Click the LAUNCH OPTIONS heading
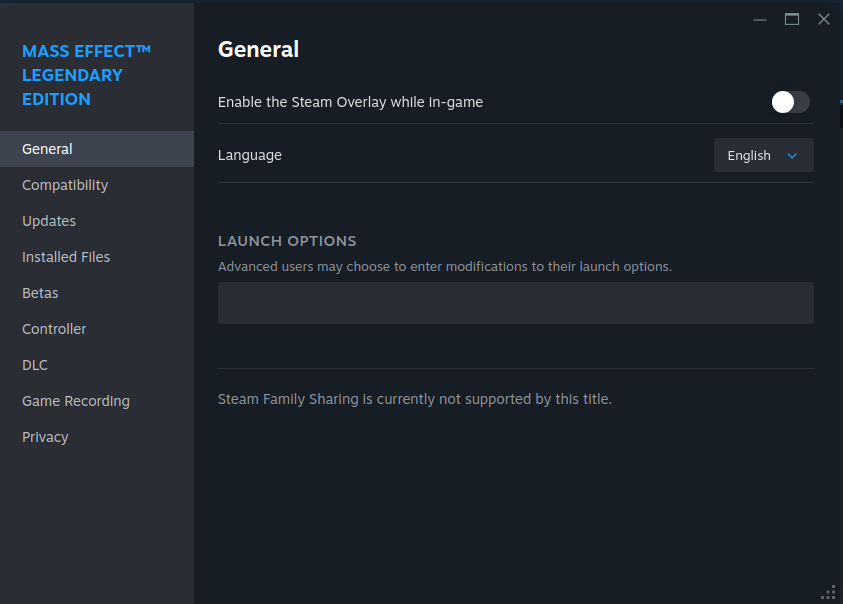The height and width of the screenshot is (604, 843). click(287, 241)
